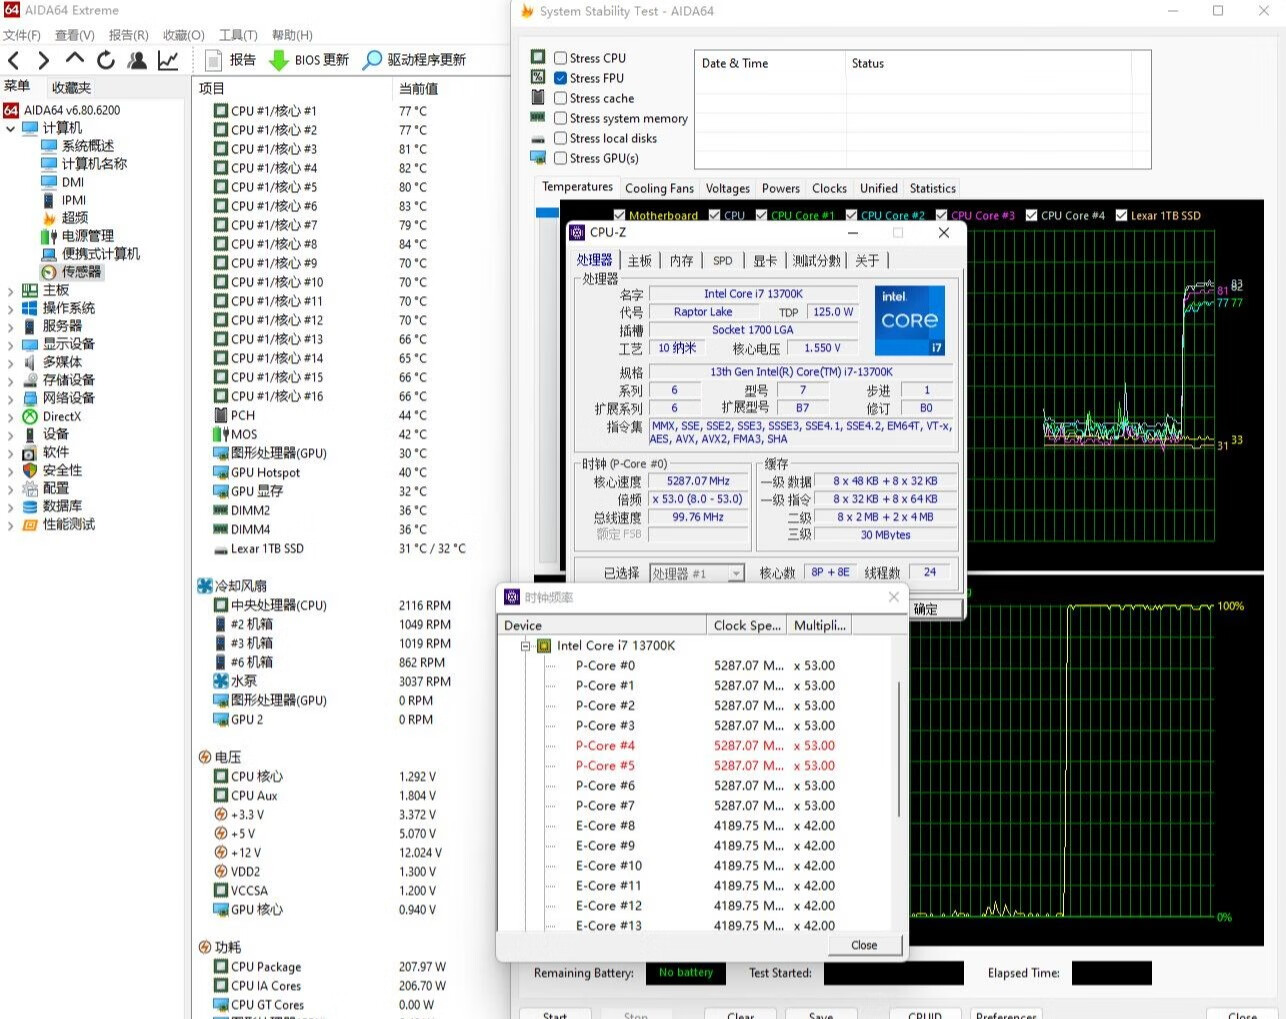This screenshot has height=1019, width=1286.
Task: Expand the 存储设备 tree node
Action: click(10, 381)
